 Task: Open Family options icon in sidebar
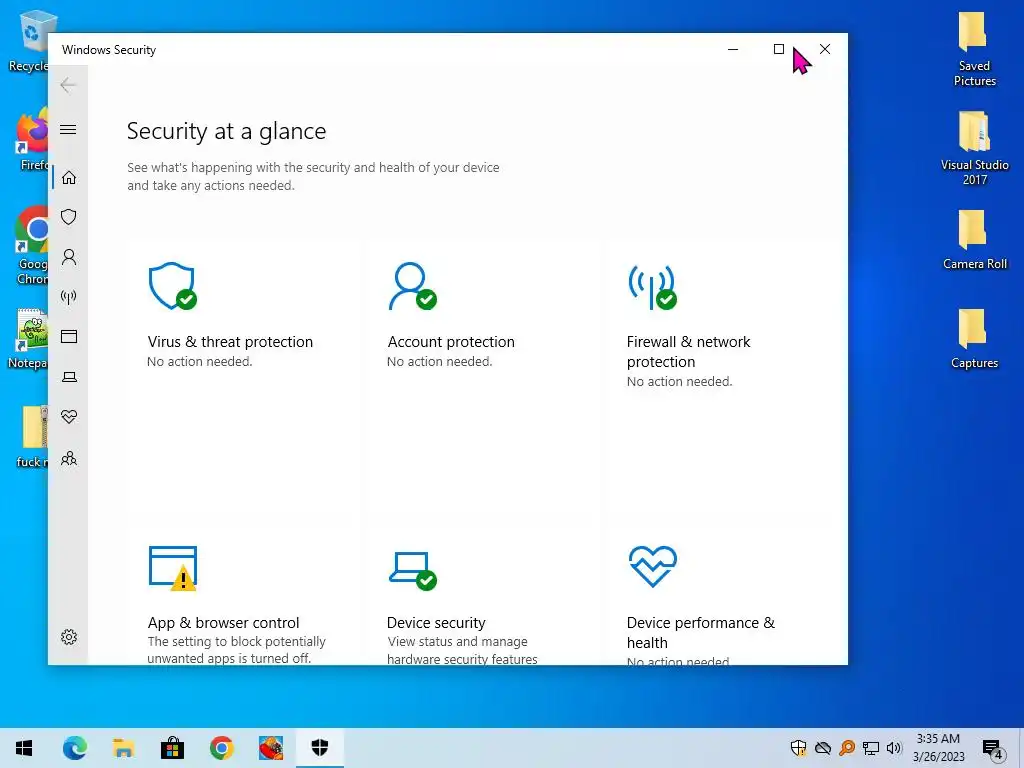pos(69,458)
